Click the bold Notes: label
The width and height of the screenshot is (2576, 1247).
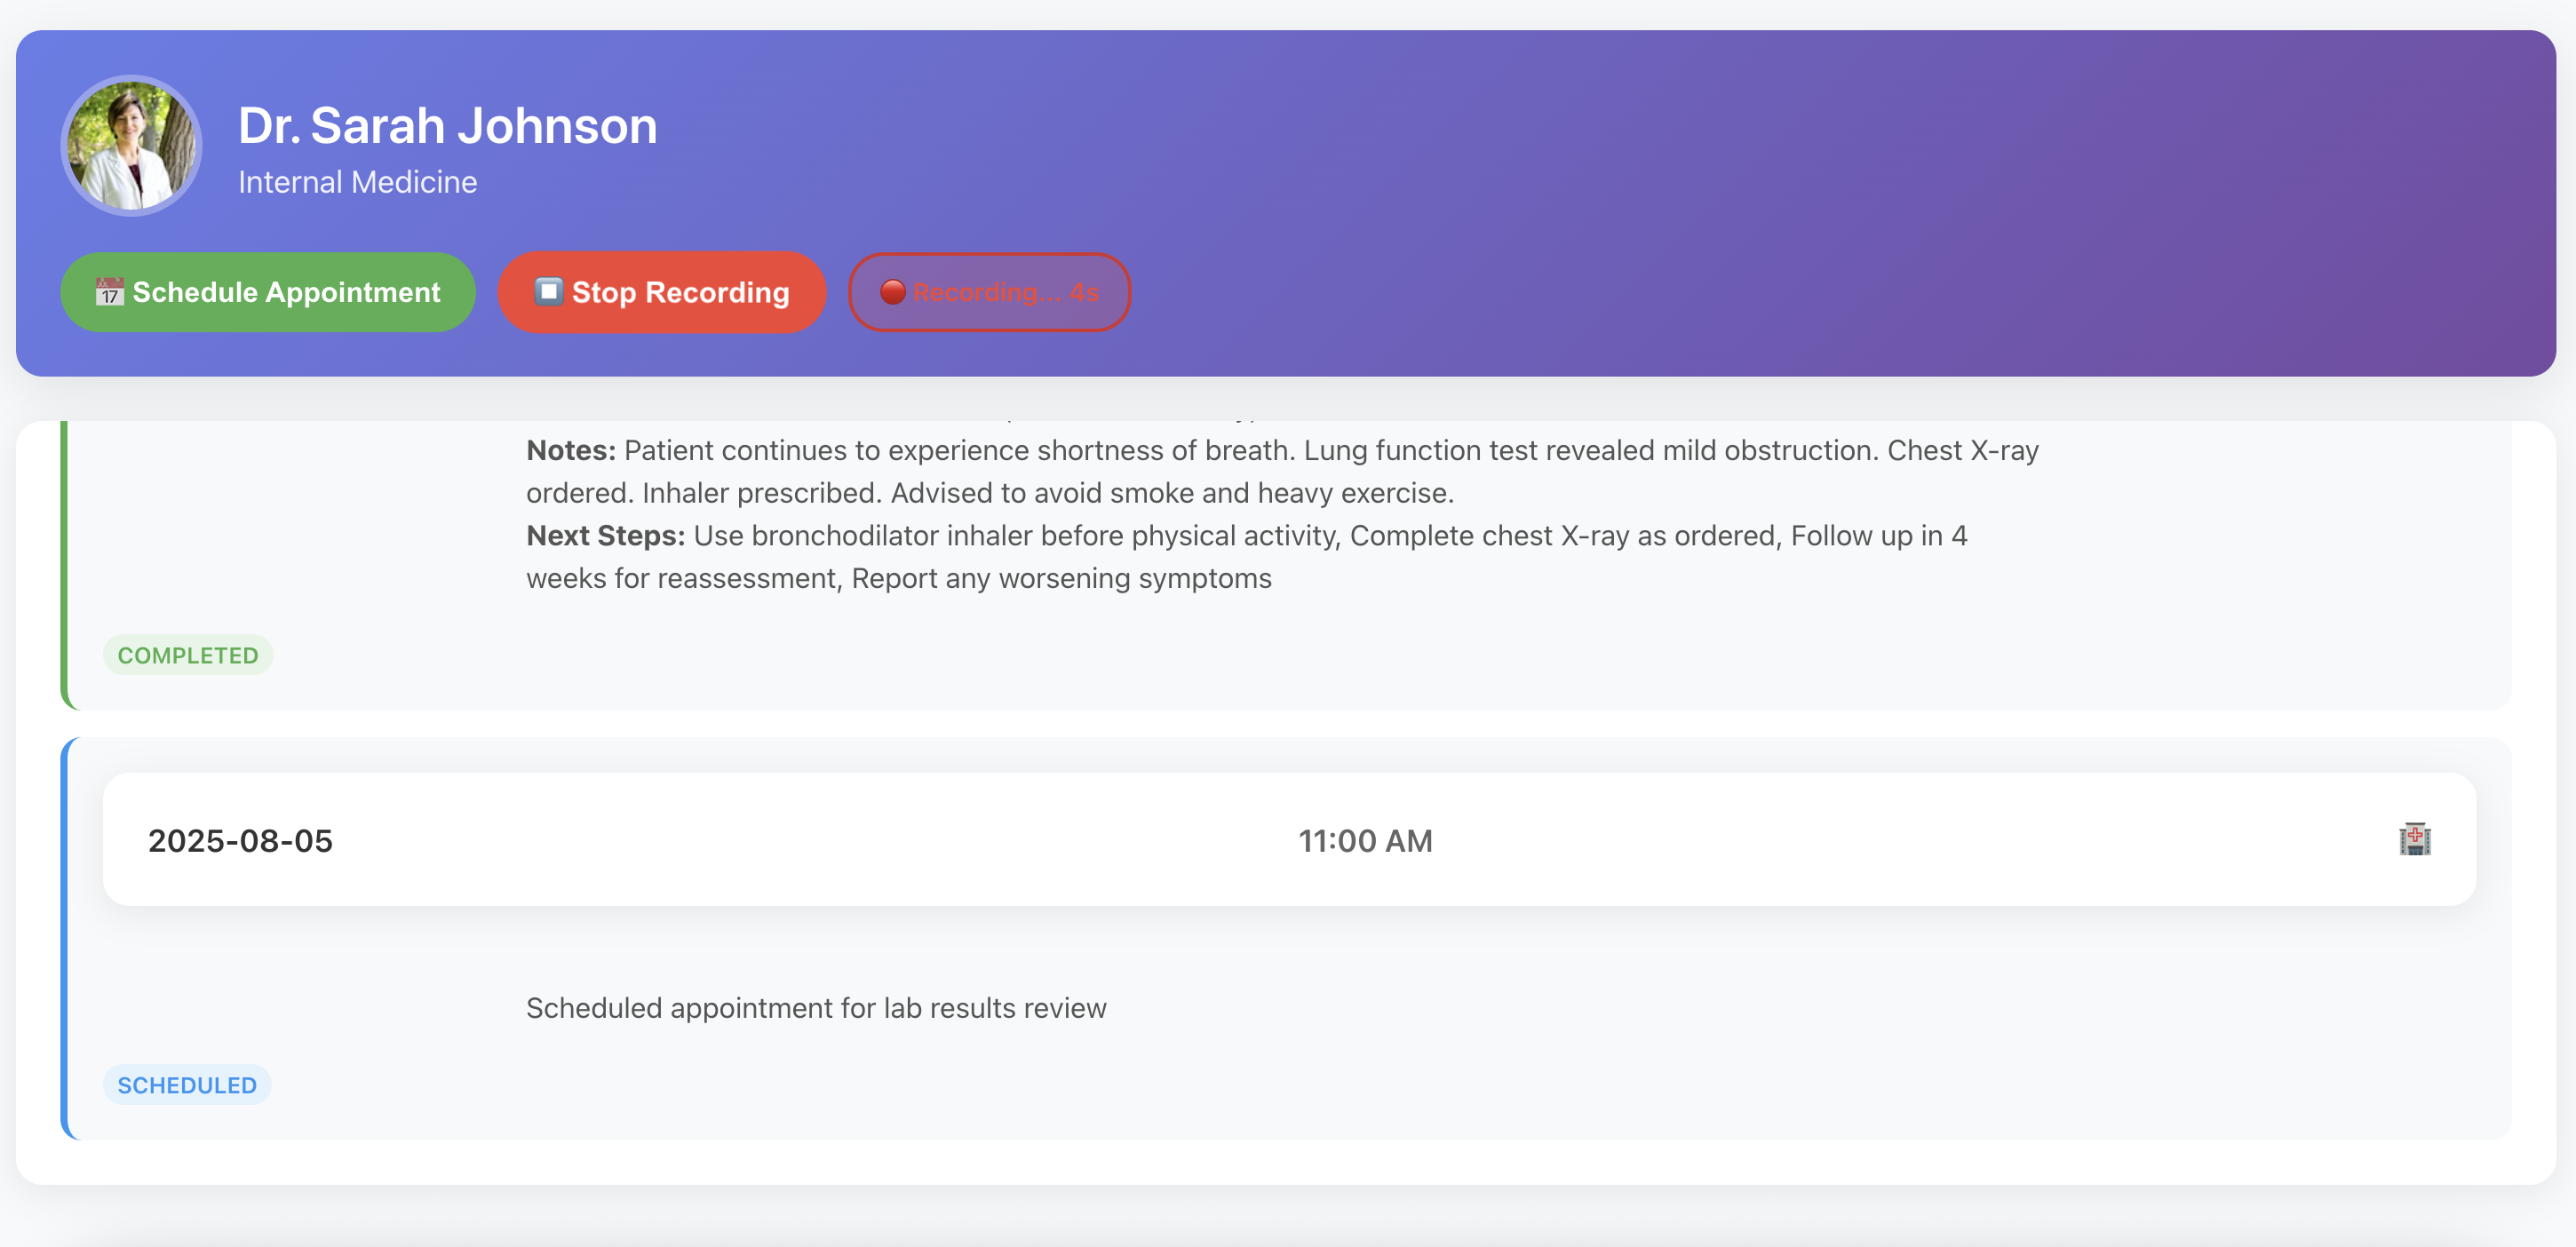tap(570, 450)
